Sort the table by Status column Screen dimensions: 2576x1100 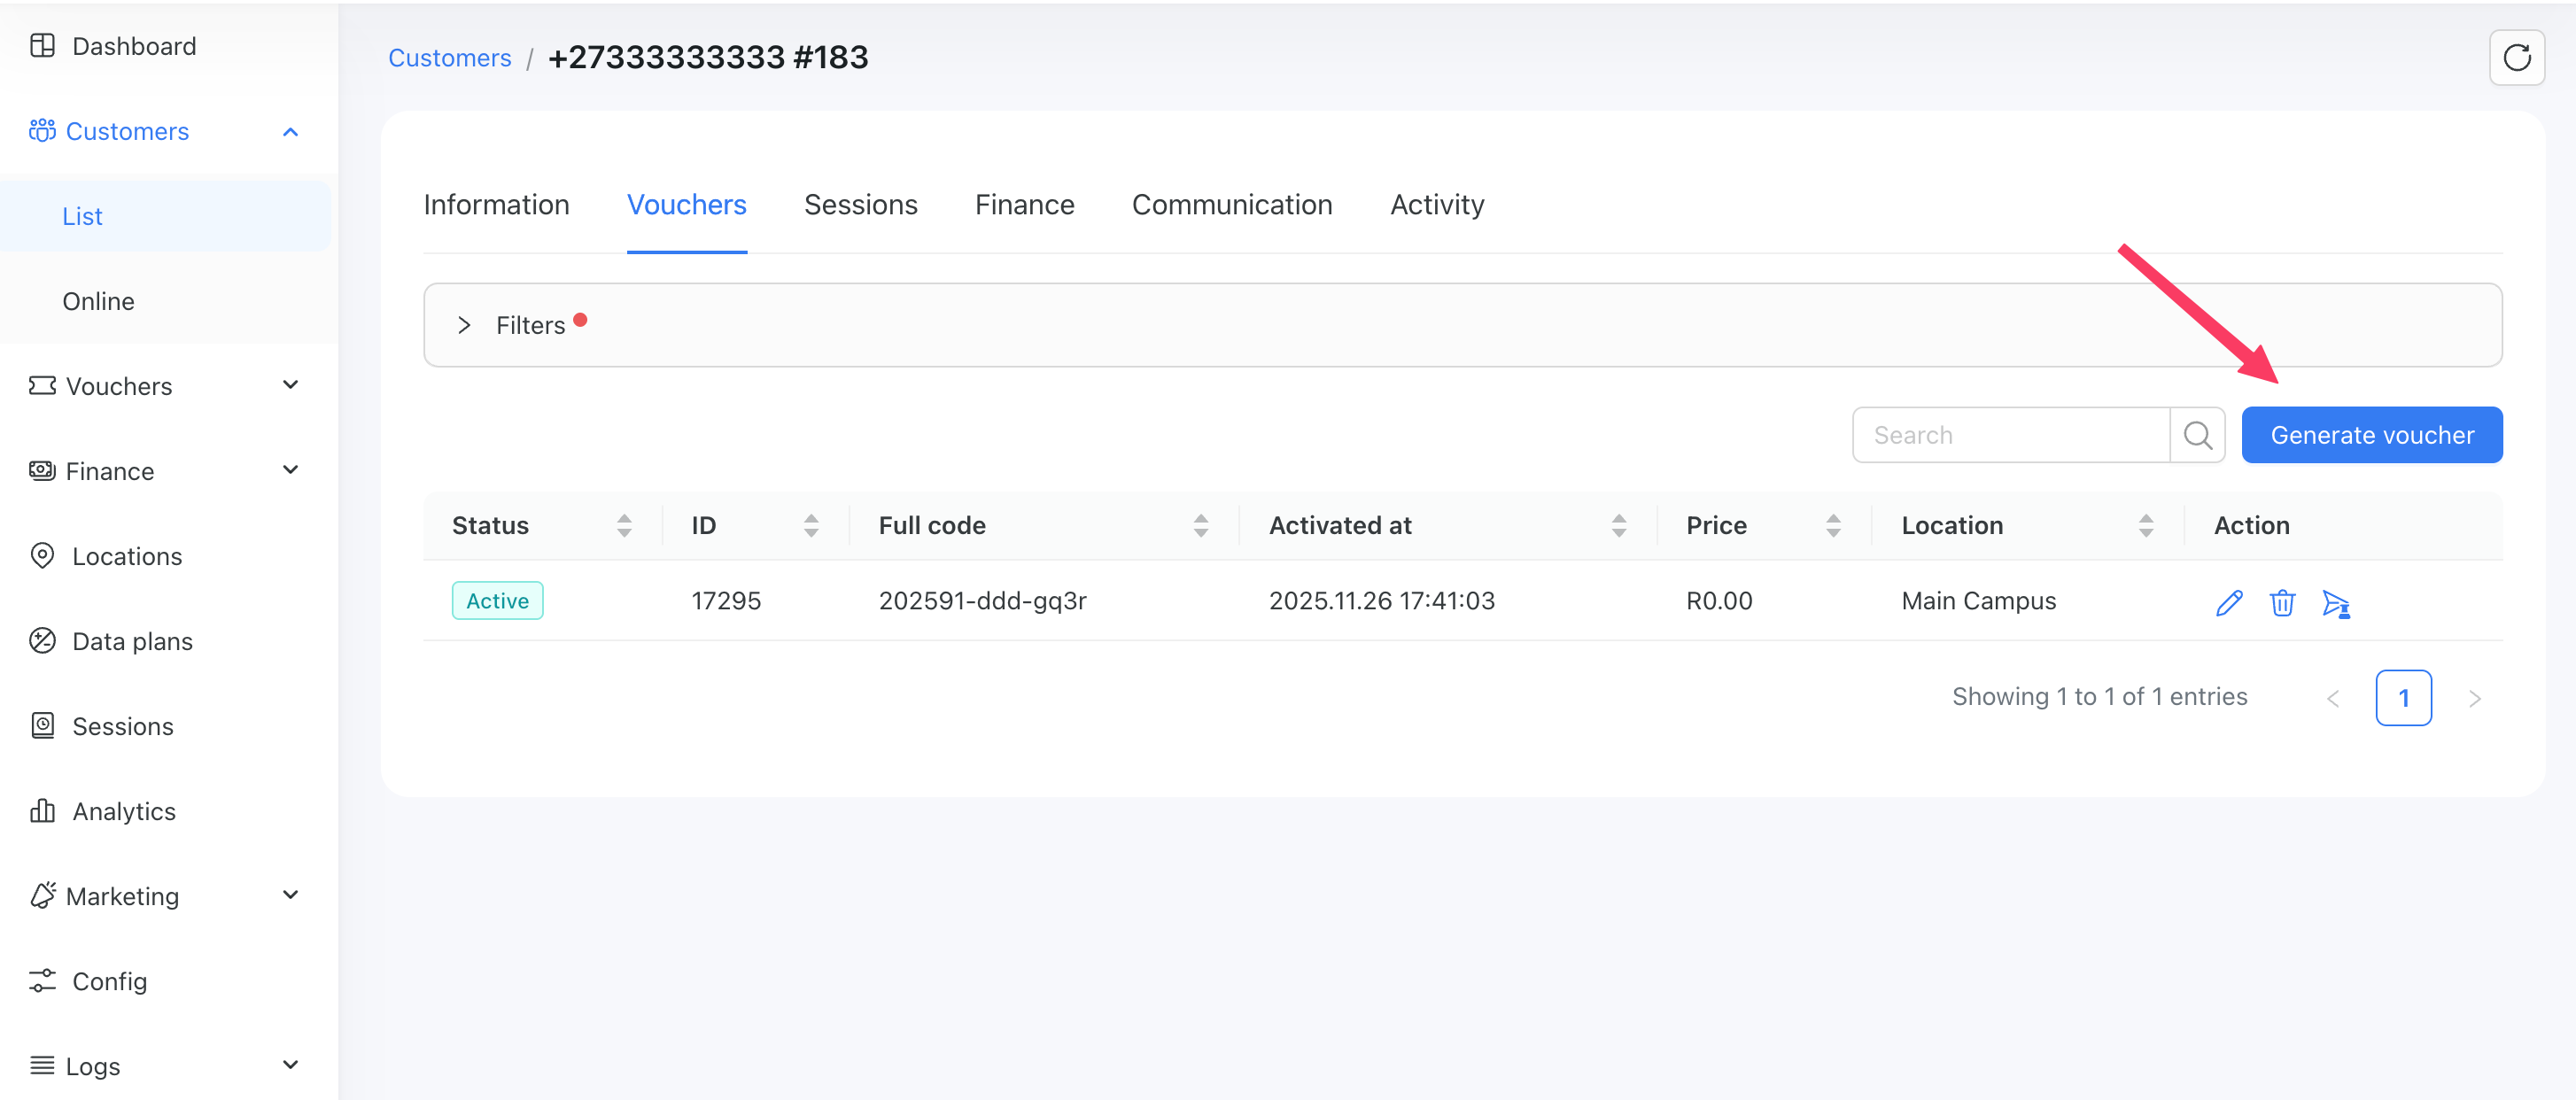[x=624, y=525]
